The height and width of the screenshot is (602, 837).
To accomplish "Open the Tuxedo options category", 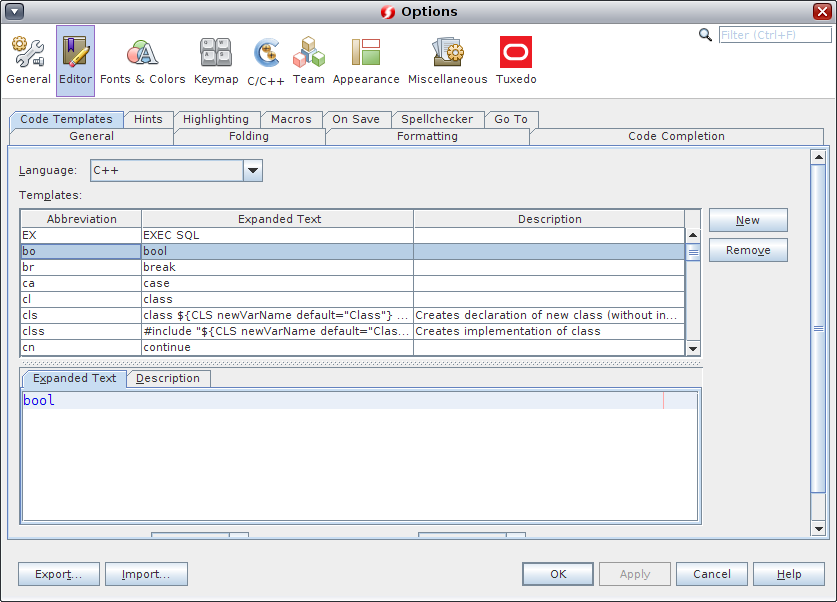I will (x=516, y=61).
